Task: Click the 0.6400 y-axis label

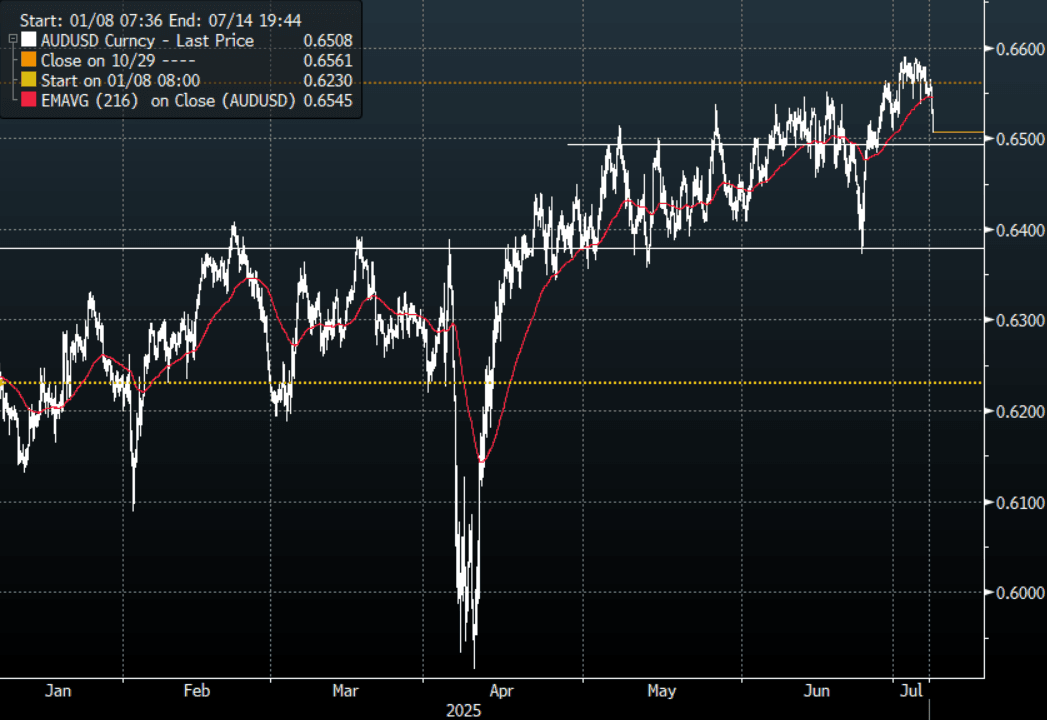Action: [1020, 230]
